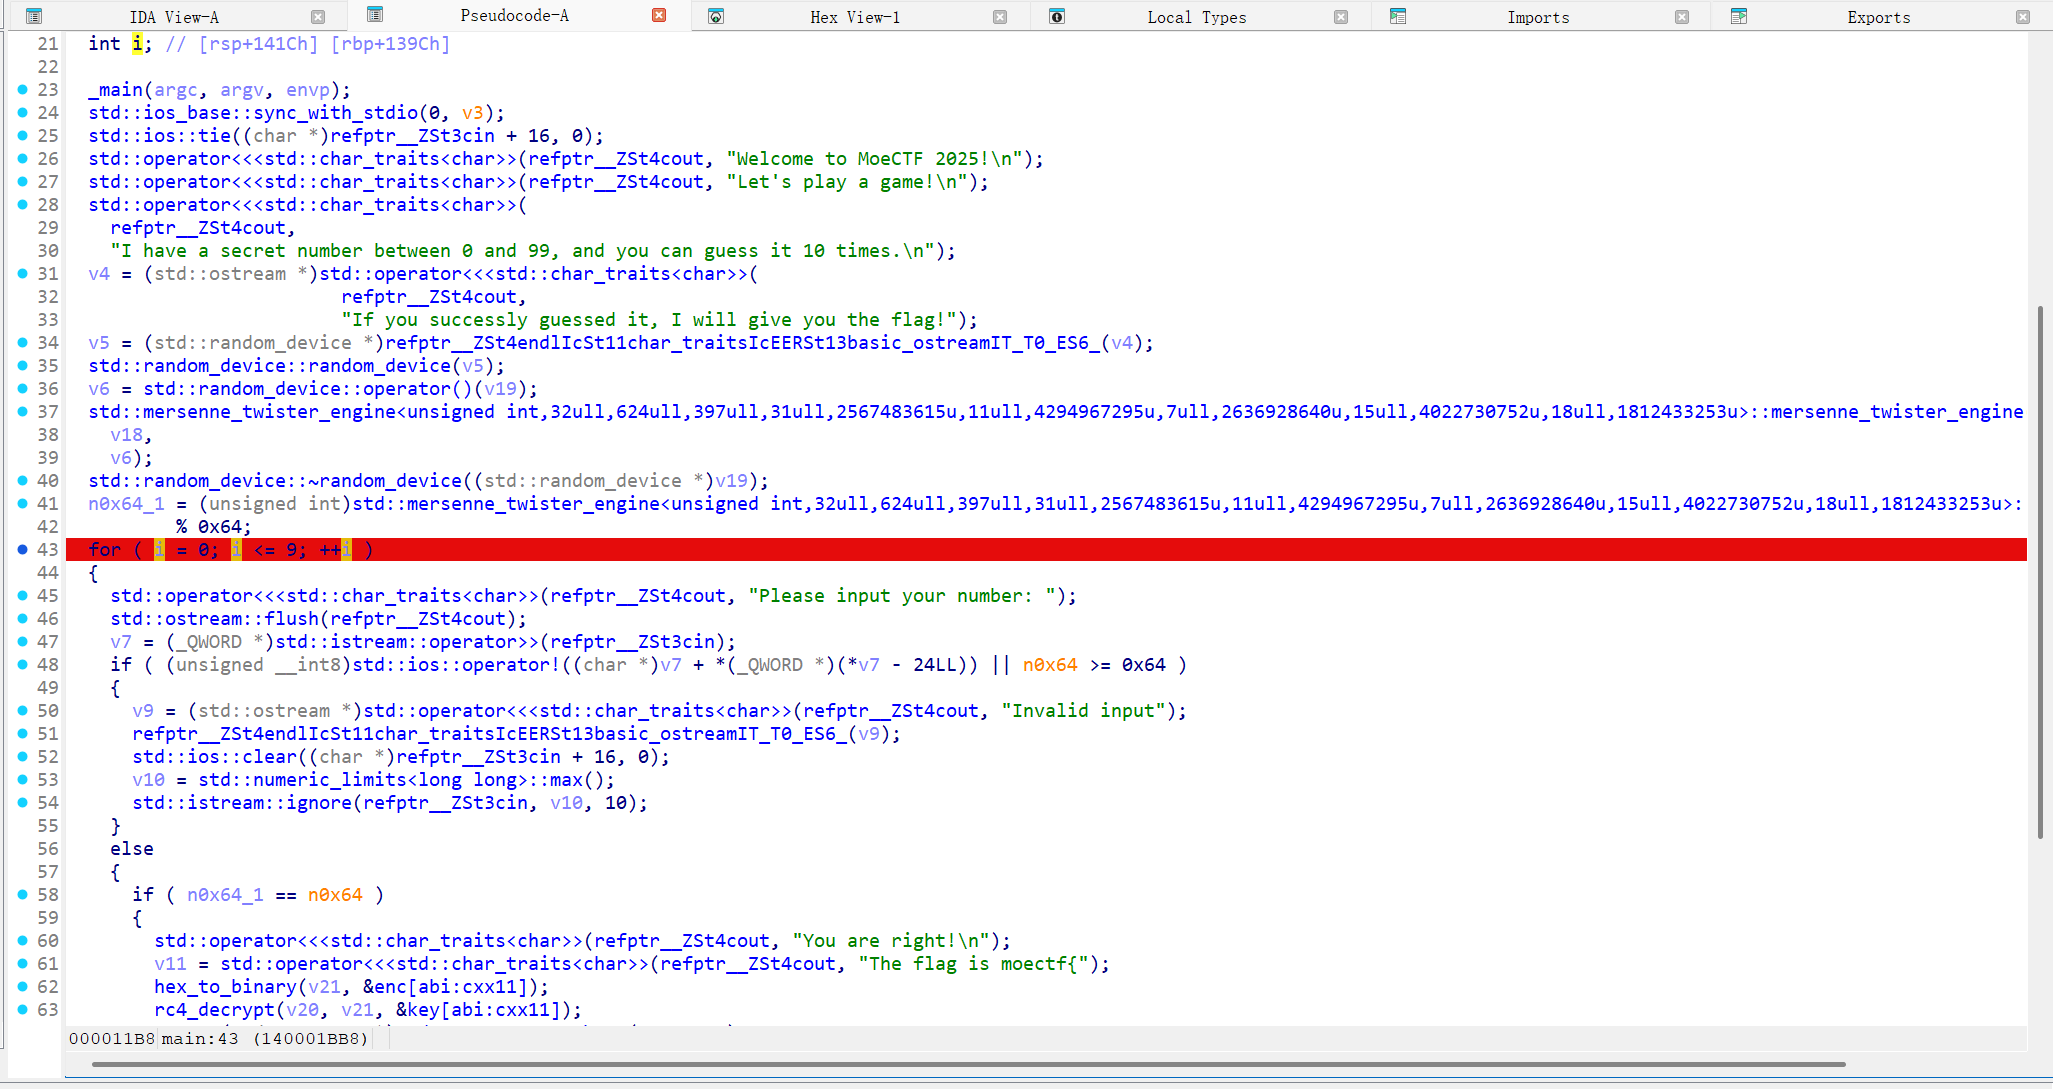Close the Imports tab with its X
Viewport: 2053px width, 1089px height.
pyautogui.click(x=1682, y=17)
